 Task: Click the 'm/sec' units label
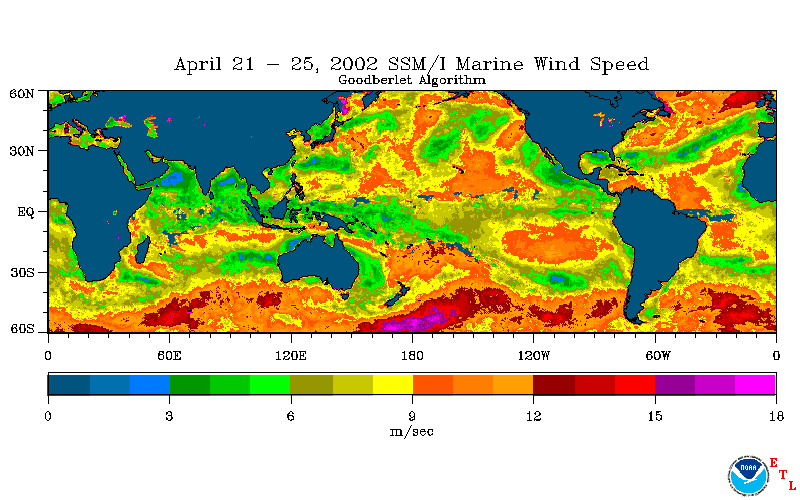tap(412, 432)
